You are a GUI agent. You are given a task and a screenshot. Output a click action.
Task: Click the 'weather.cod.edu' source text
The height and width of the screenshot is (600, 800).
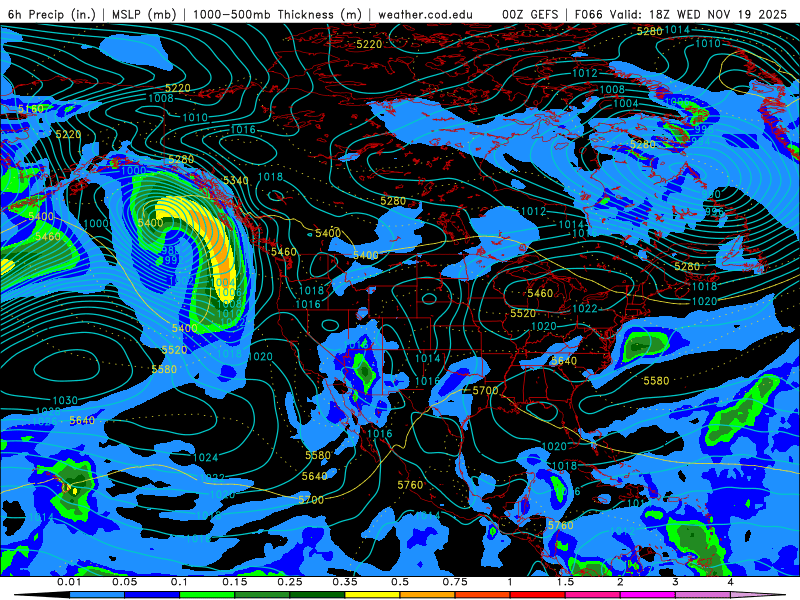425,14
